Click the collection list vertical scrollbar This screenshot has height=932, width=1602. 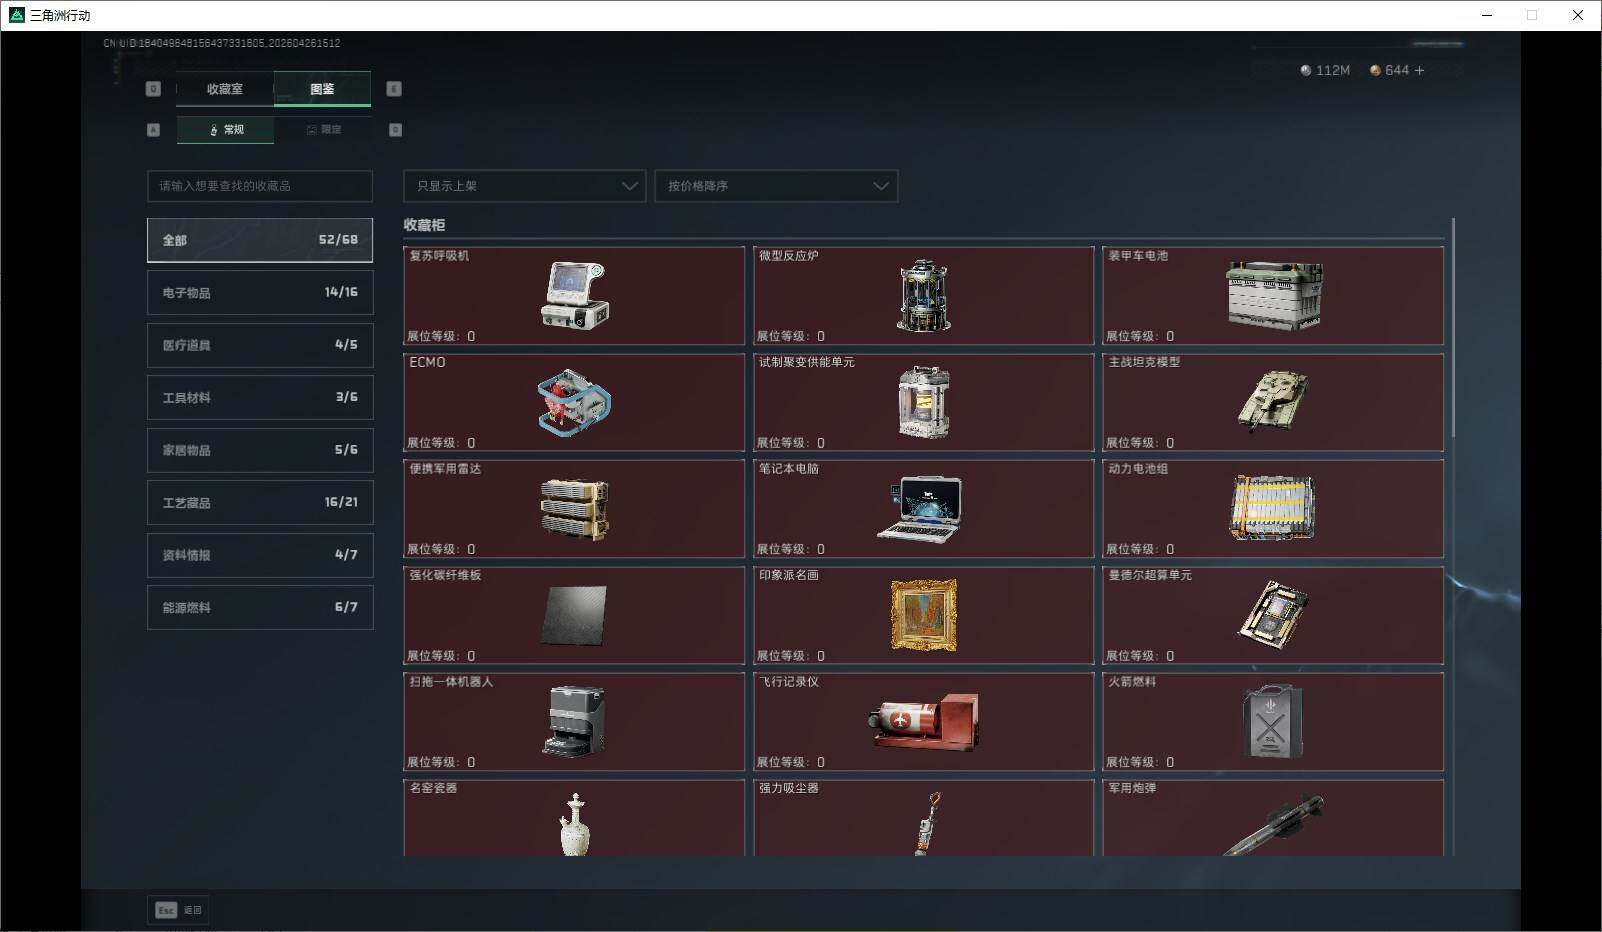(x=1453, y=327)
